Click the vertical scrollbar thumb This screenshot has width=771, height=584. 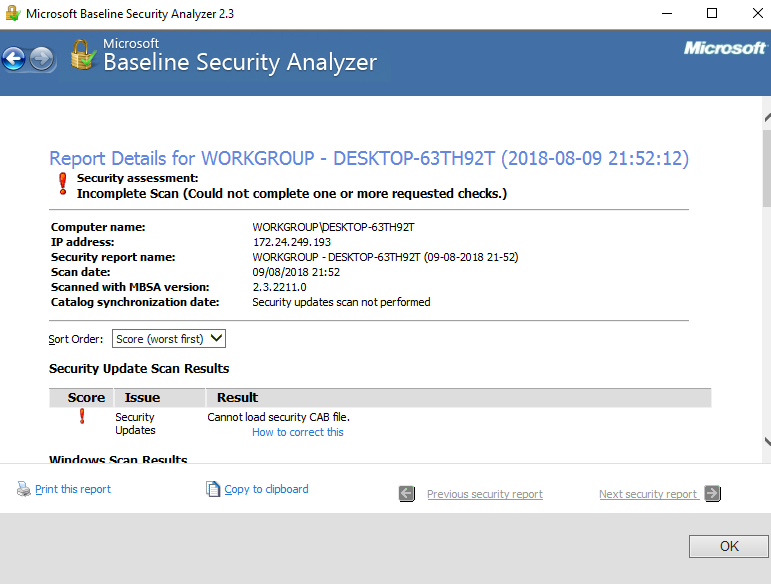pos(767,168)
